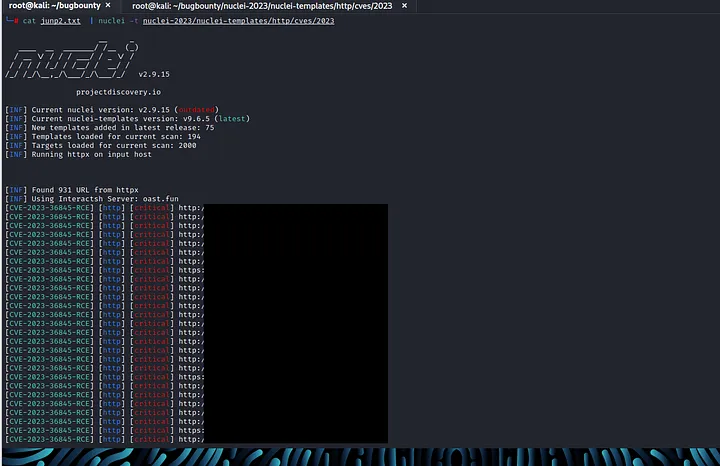Click the nuclei ASCII art logo
Viewport: 720px width, 466px height.
pos(72,60)
